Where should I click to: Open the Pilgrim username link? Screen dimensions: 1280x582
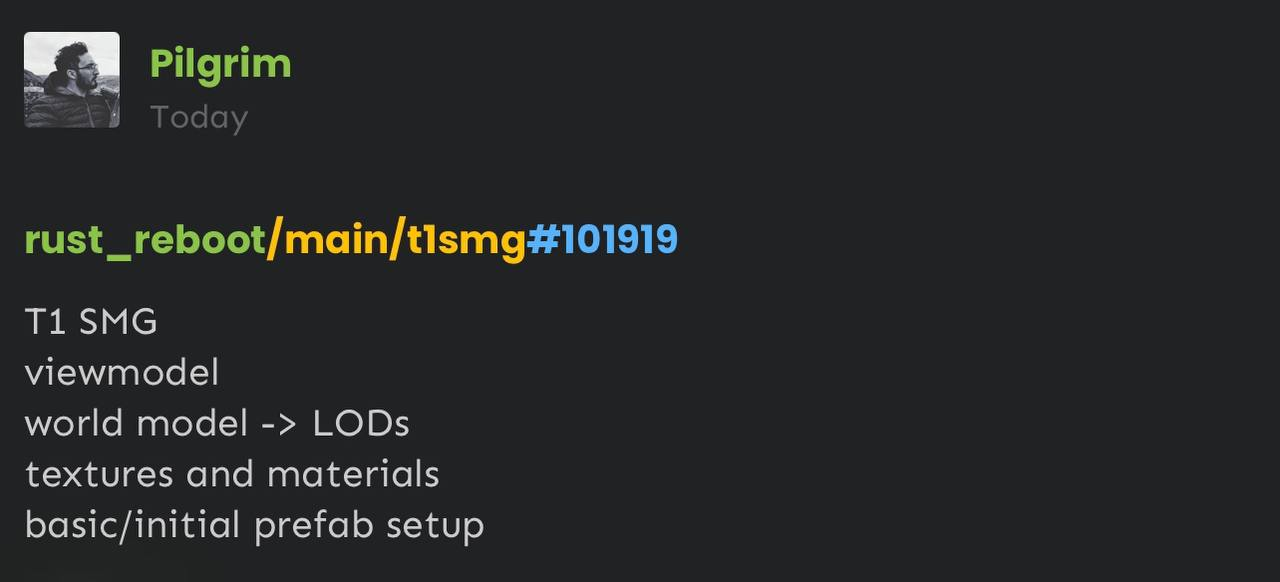tap(220, 64)
